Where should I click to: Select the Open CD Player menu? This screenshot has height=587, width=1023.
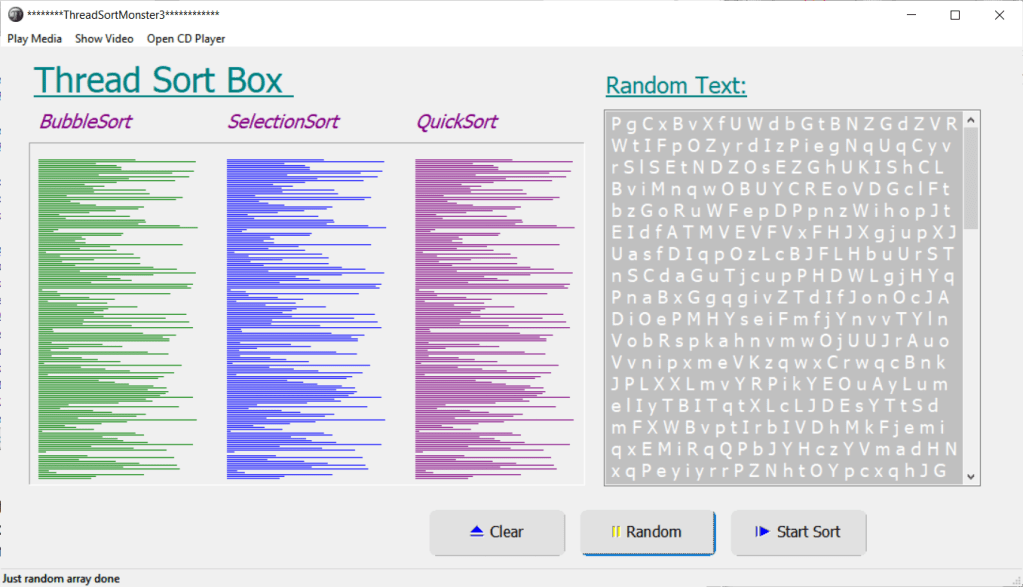click(186, 39)
